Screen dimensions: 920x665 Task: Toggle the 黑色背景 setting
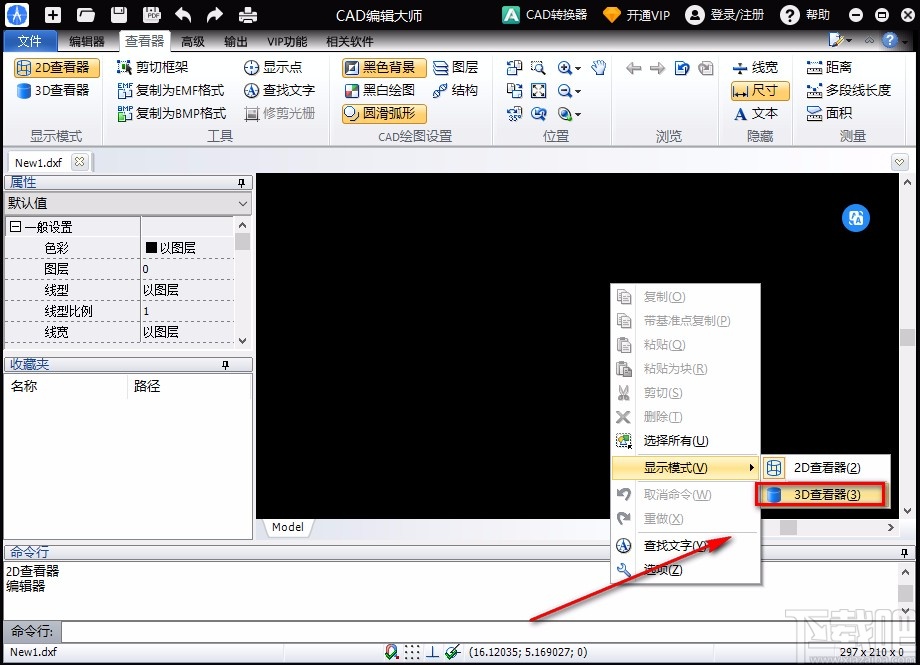(x=383, y=67)
